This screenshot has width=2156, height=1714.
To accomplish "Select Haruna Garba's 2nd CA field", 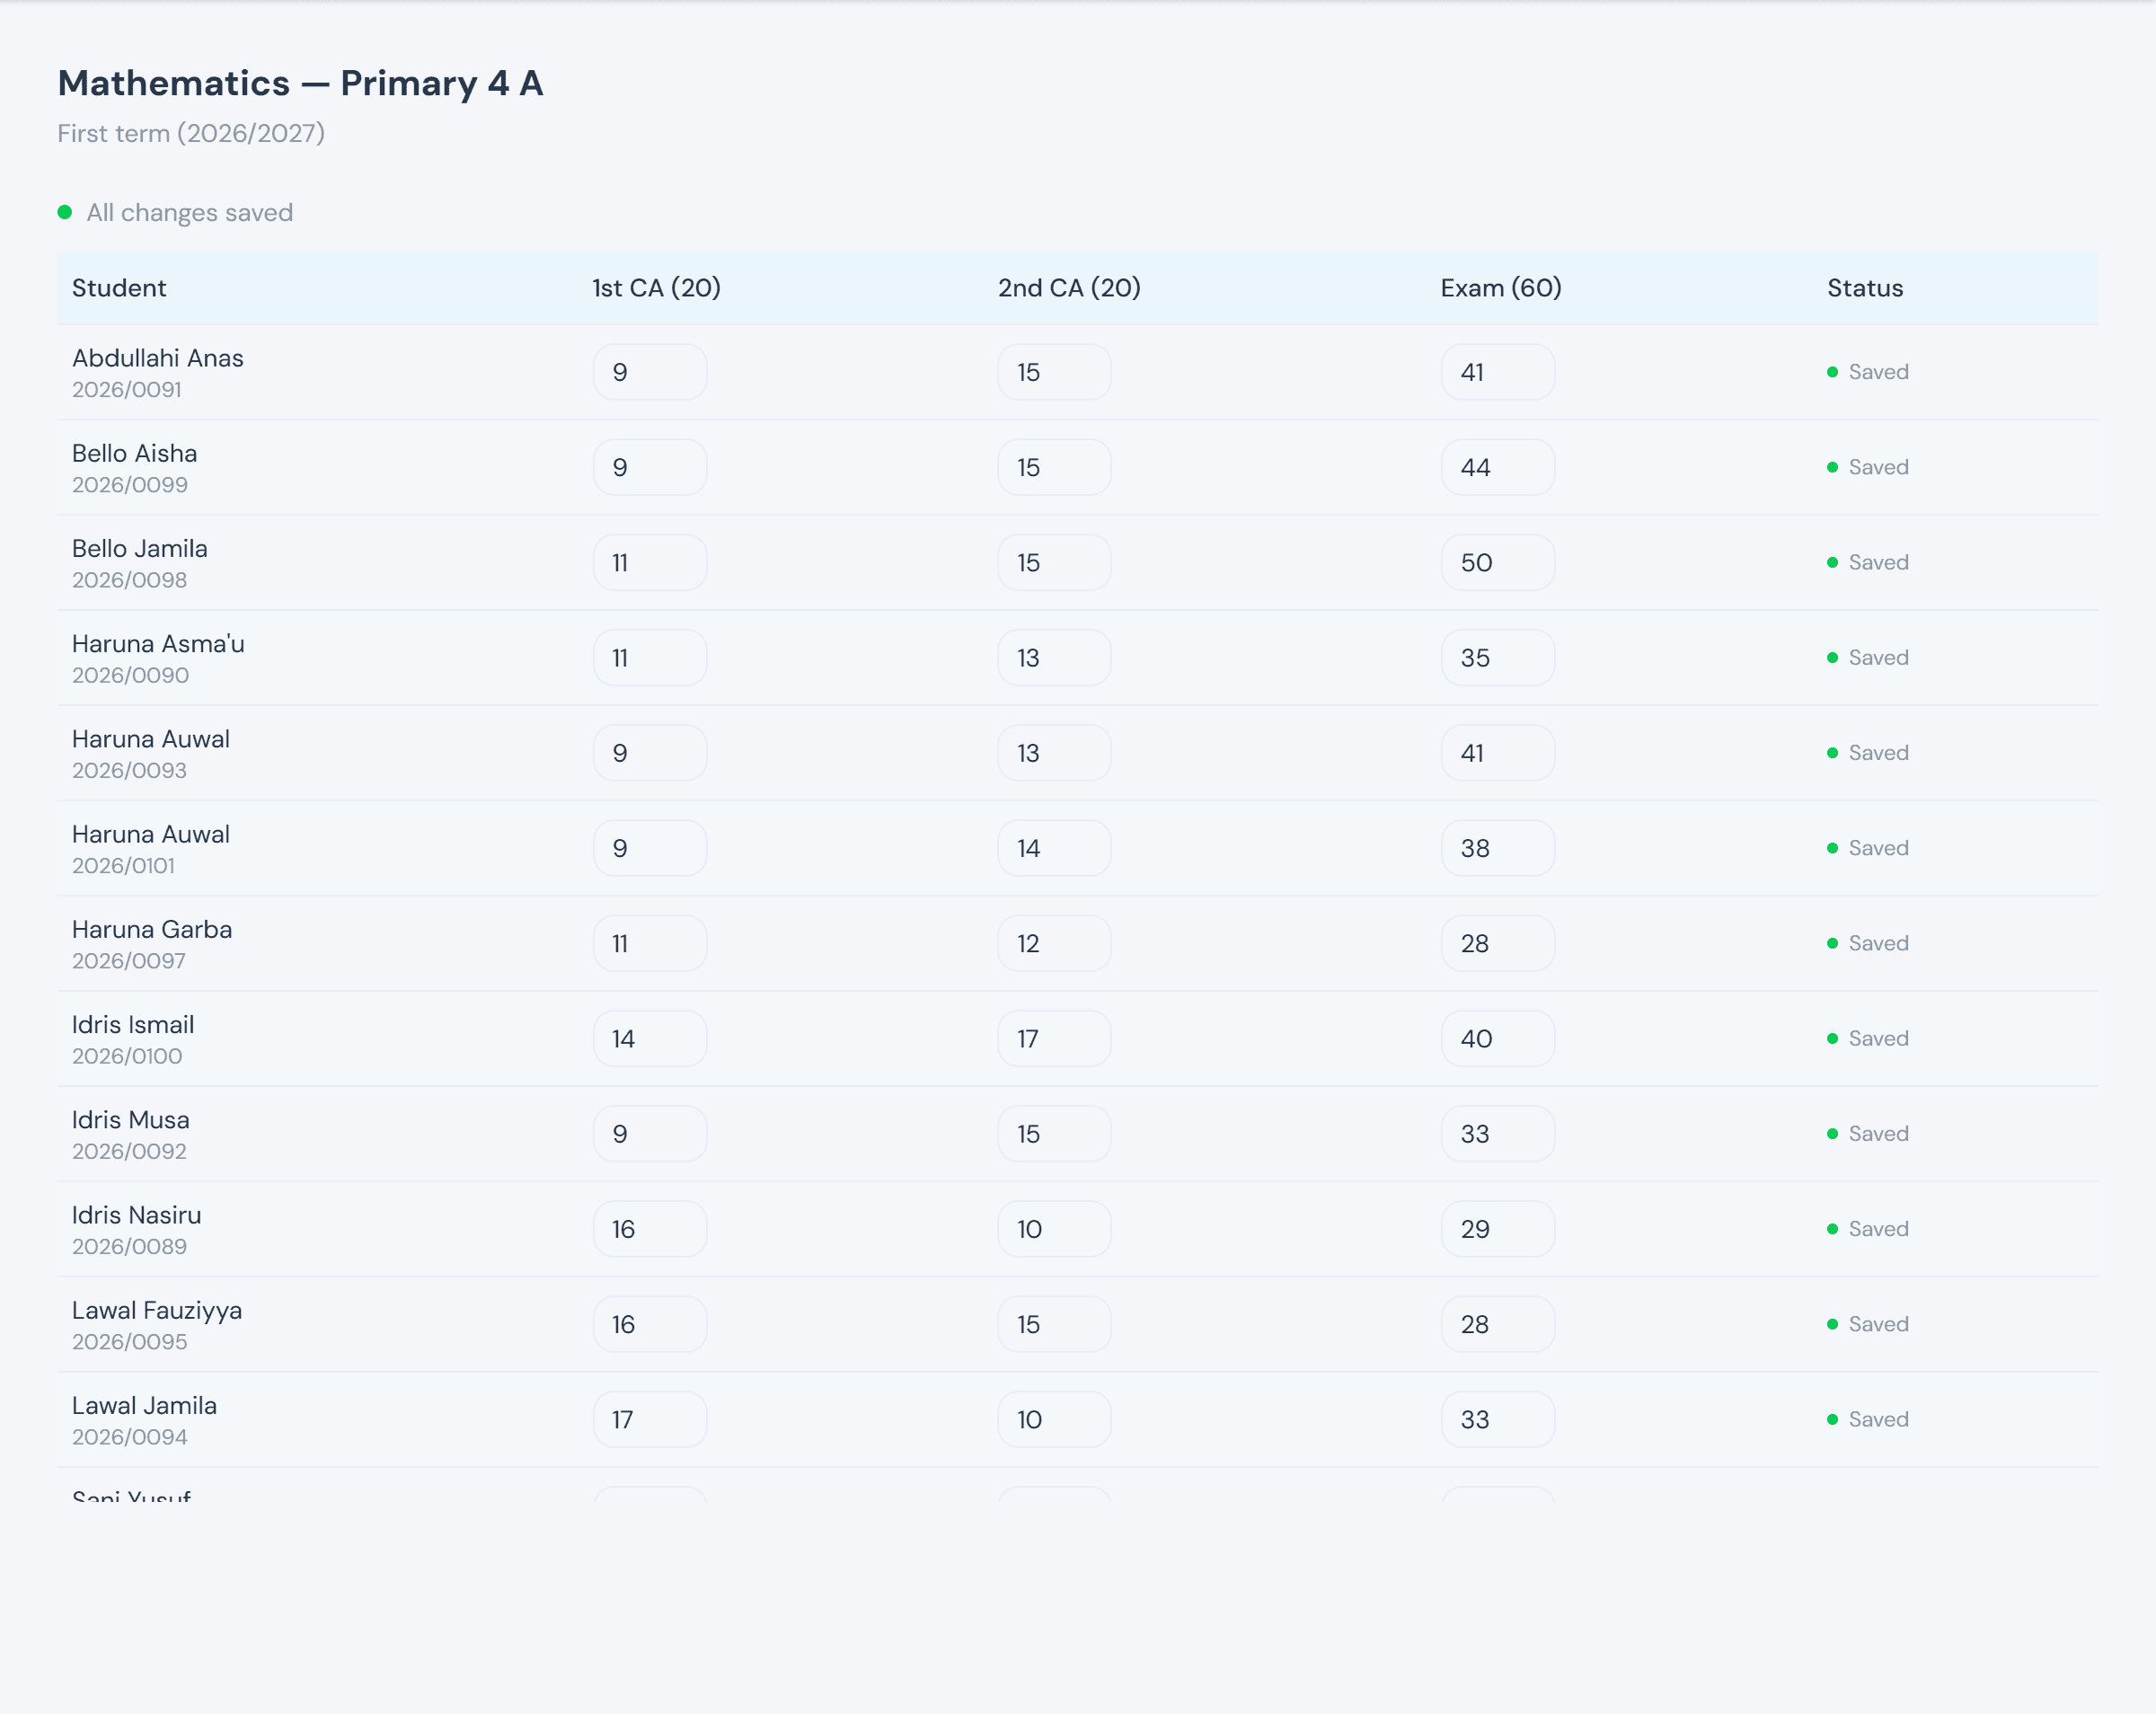I will click(x=1054, y=943).
